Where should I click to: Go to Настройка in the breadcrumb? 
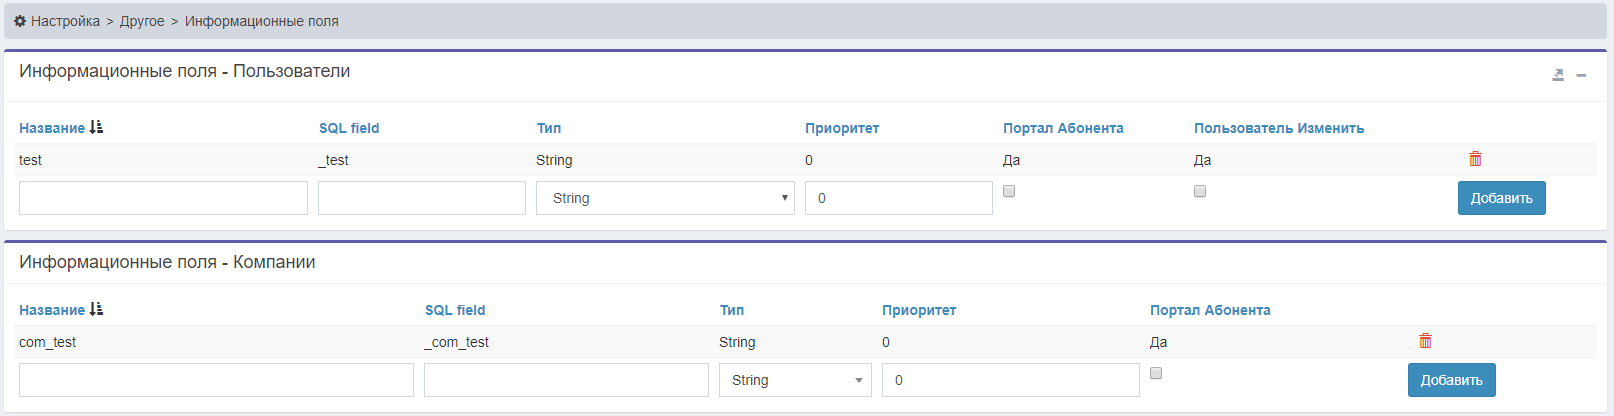tap(65, 21)
